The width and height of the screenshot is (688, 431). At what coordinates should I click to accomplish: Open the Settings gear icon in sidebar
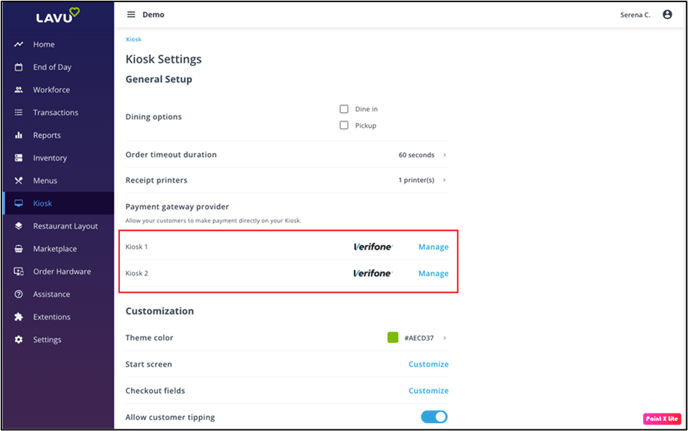(18, 339)
